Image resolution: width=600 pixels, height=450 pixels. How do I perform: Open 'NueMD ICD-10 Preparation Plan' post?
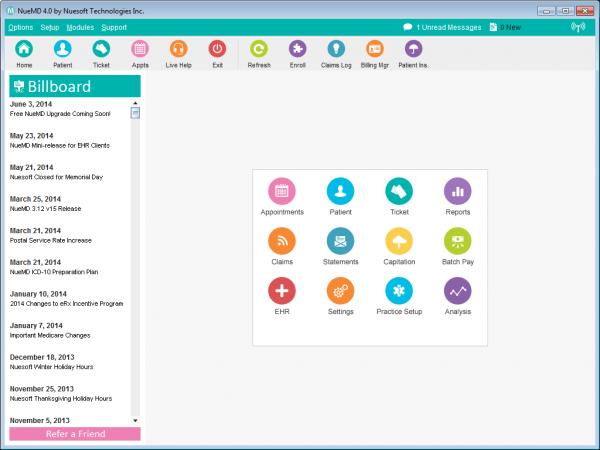tap(54, 272)
